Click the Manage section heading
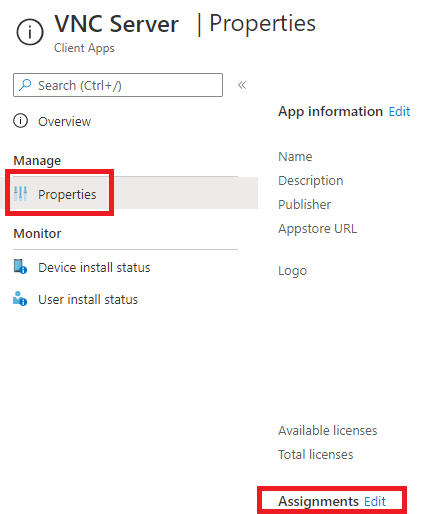Viewport: 433px width, 514px height. click(37, 161)
